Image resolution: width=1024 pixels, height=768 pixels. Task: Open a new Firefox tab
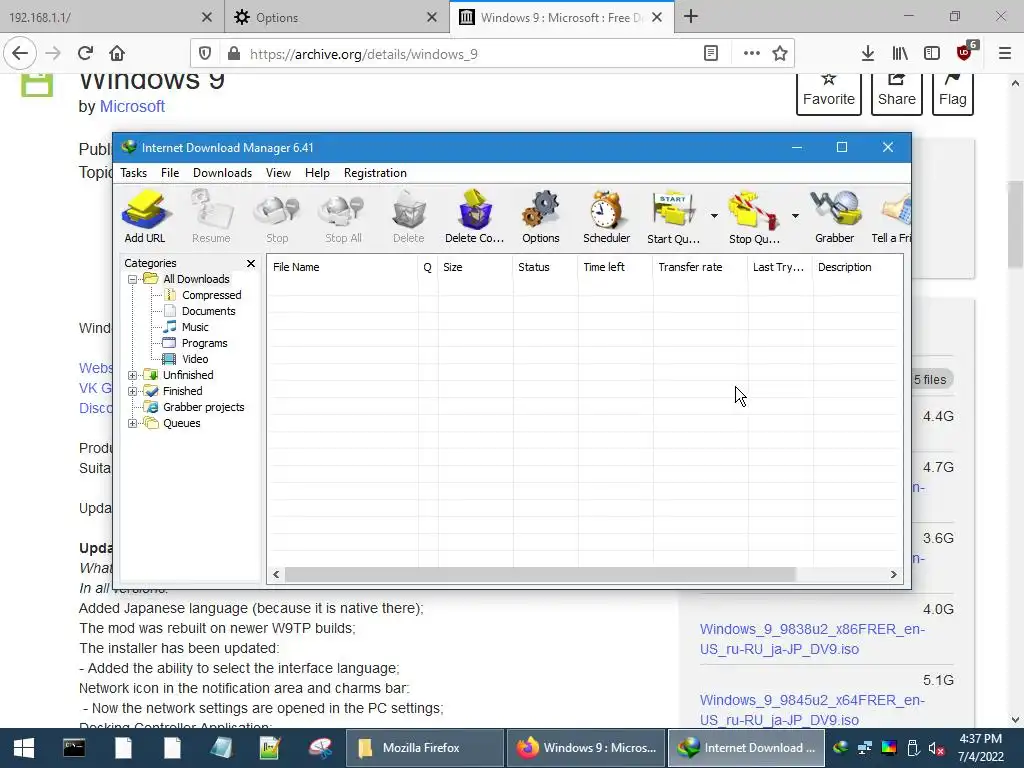pos(691,17)
